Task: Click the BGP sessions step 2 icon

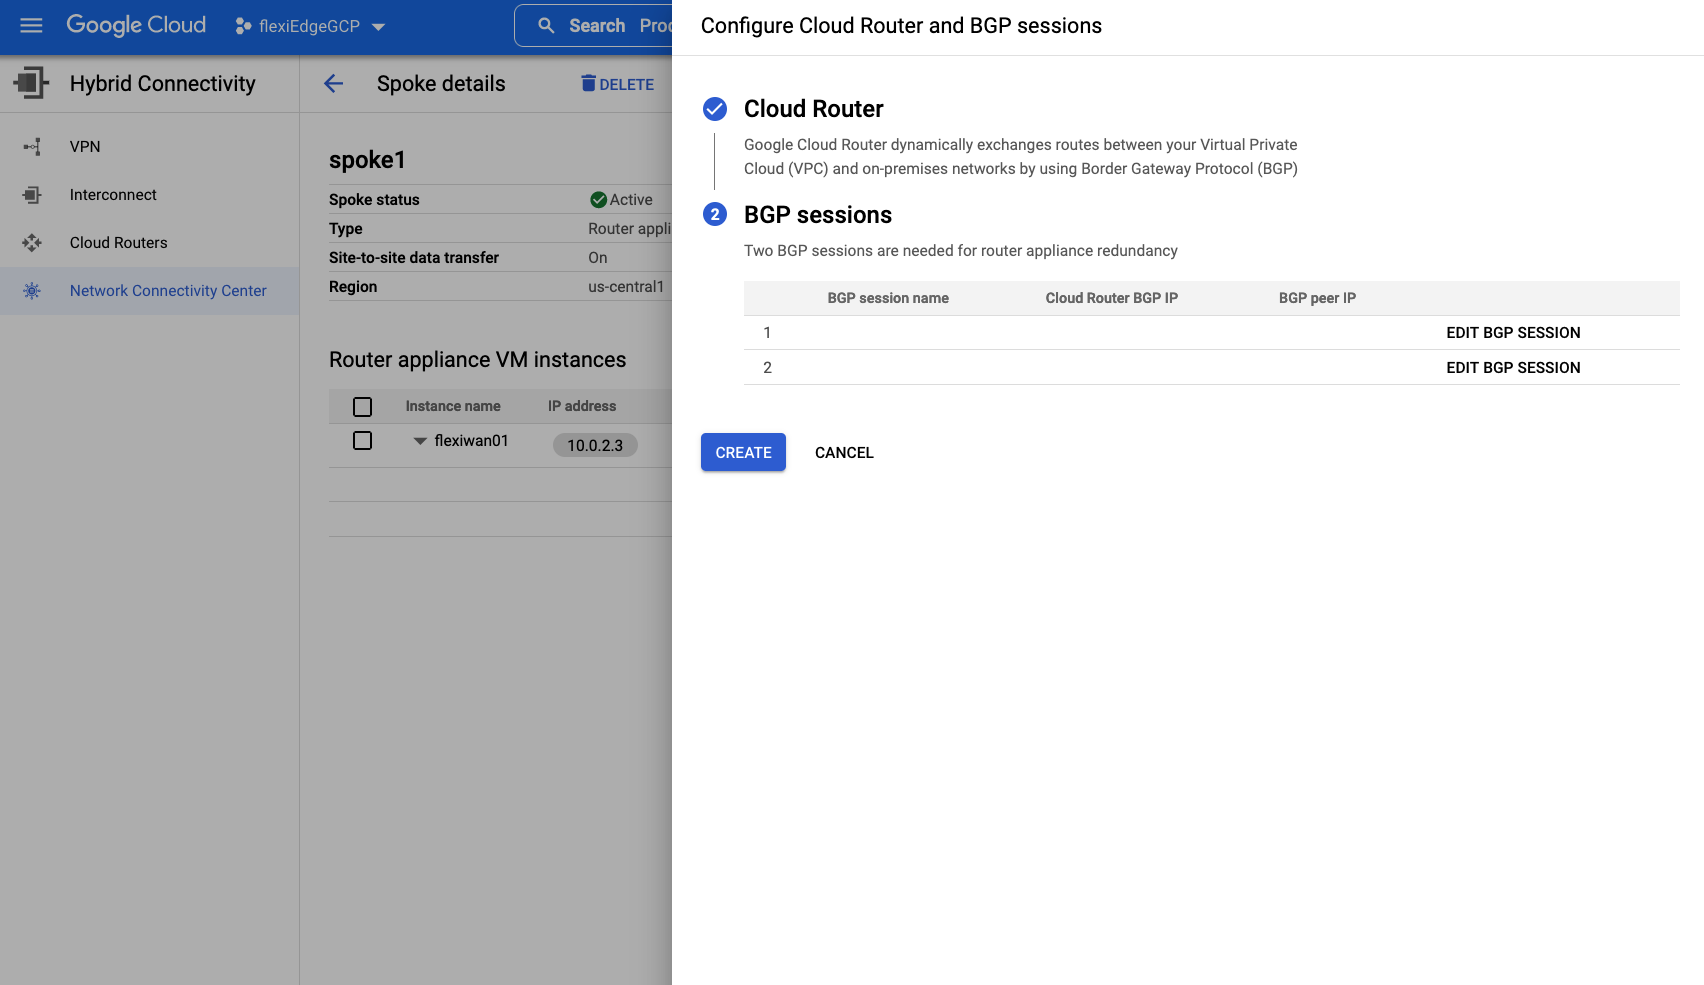Action: coord(715,215)
